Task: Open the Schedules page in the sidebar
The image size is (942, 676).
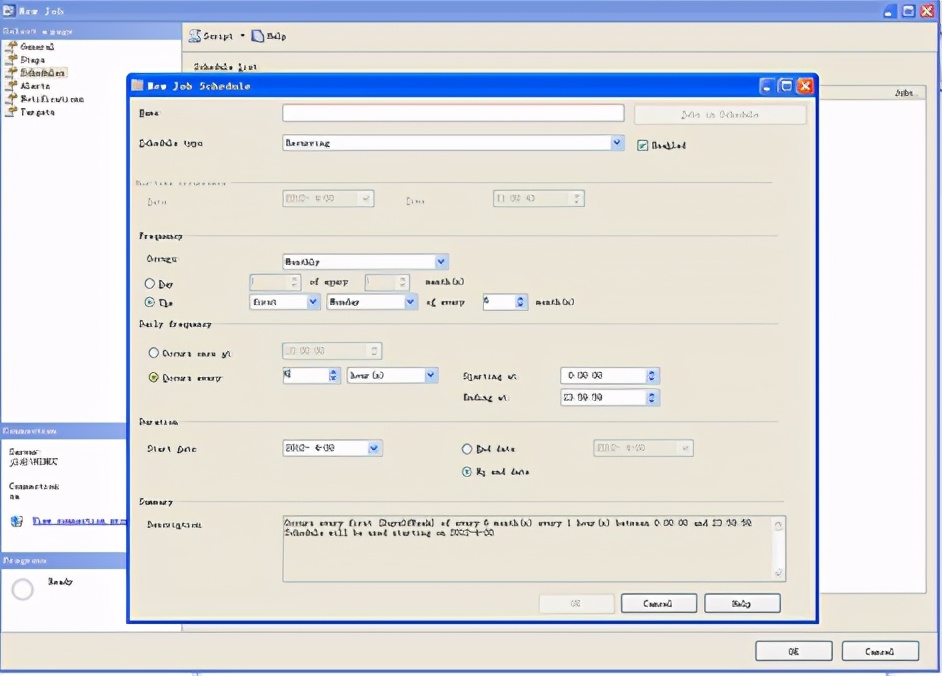Action: (43, 73)
